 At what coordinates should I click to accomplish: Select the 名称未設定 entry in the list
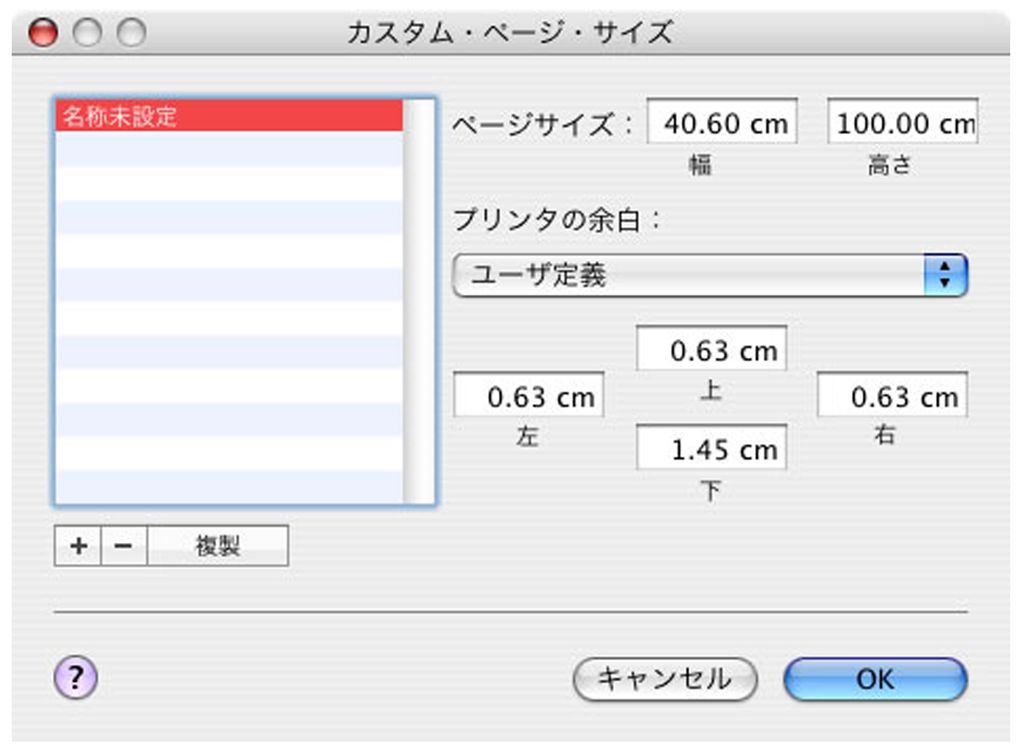(x=229, y=116)
